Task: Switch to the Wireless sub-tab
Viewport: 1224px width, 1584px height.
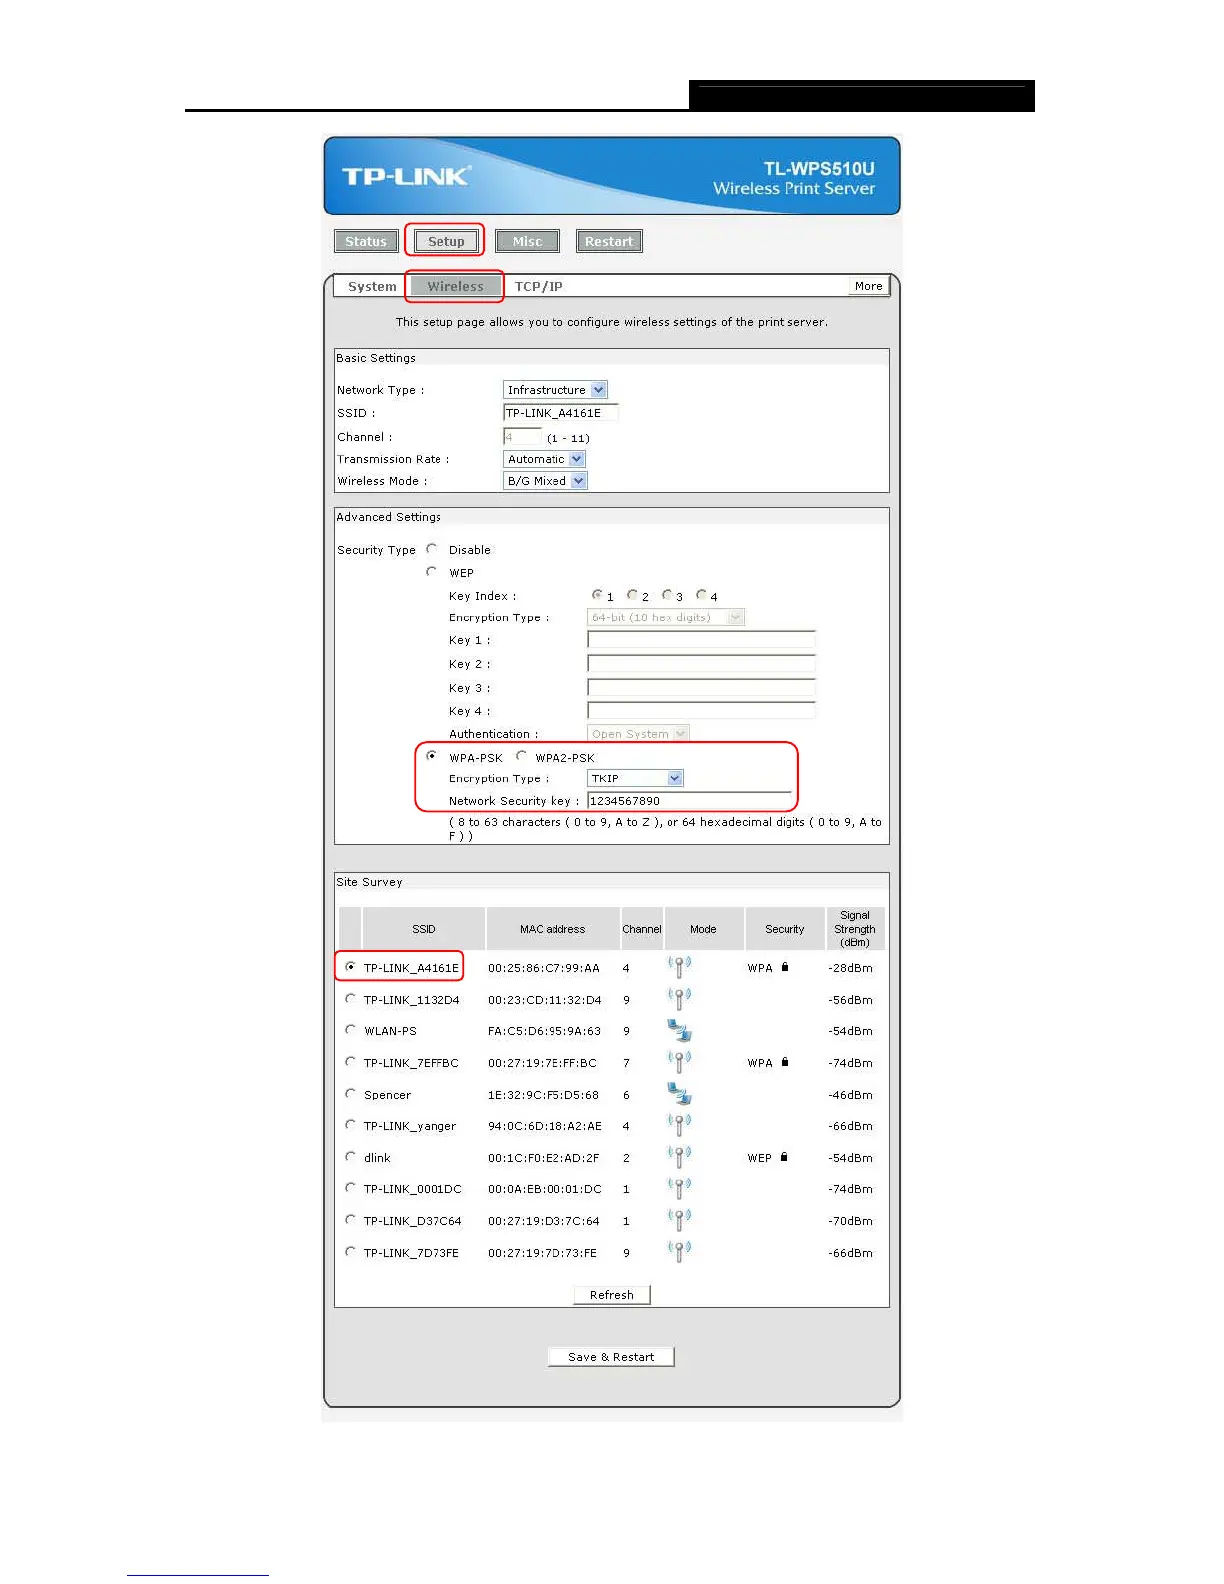Action: 455,286
